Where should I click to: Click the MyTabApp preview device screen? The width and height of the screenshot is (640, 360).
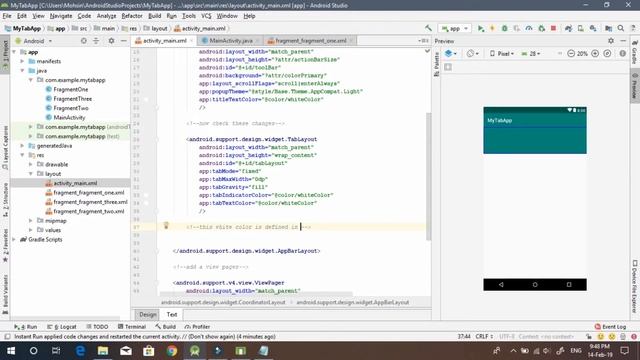[535, 199]
